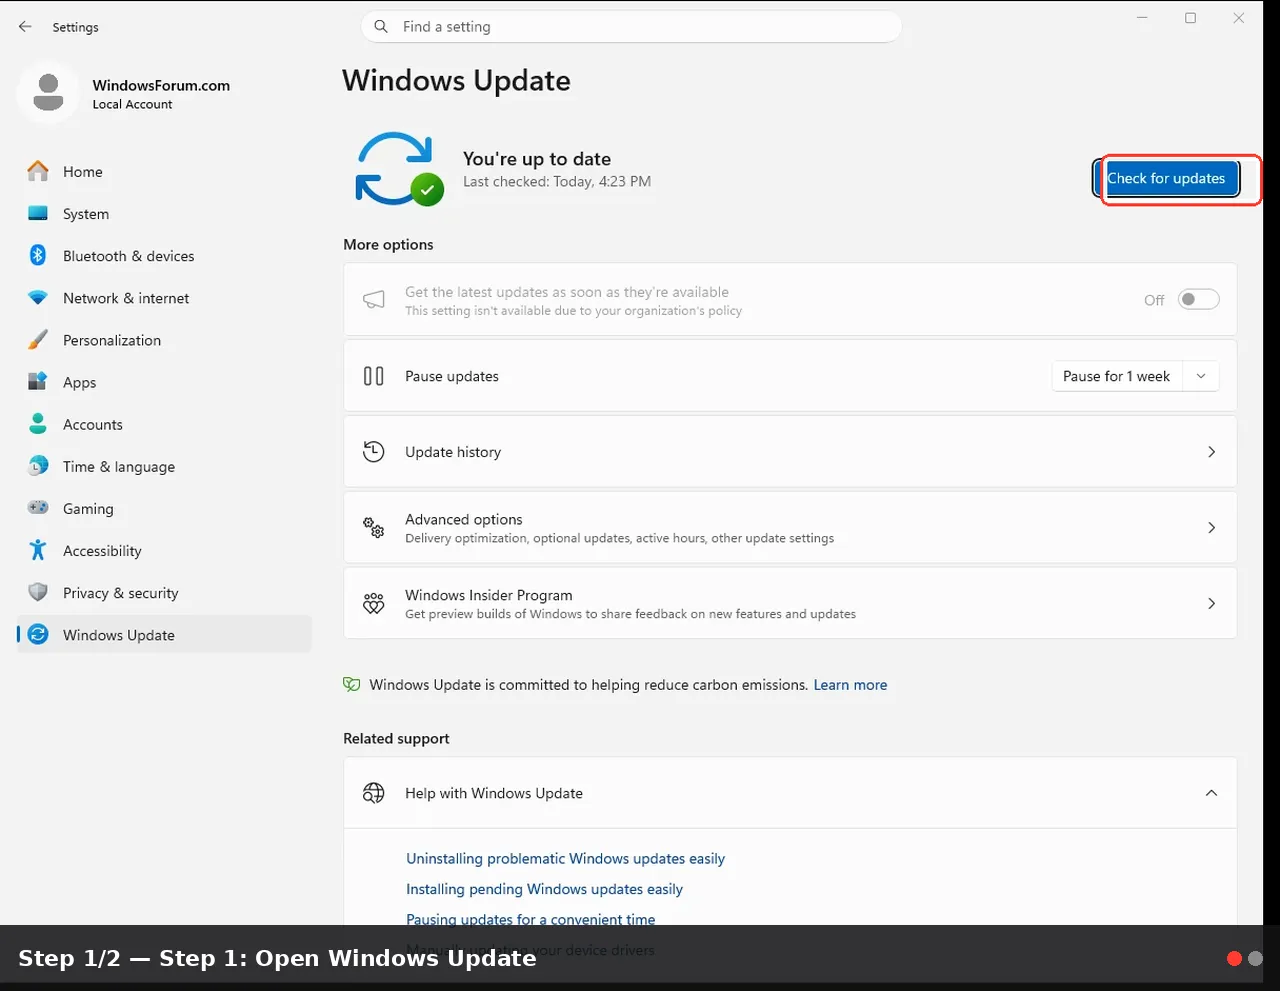
Task: Open System settings page
Action: (x=164, y=214)
